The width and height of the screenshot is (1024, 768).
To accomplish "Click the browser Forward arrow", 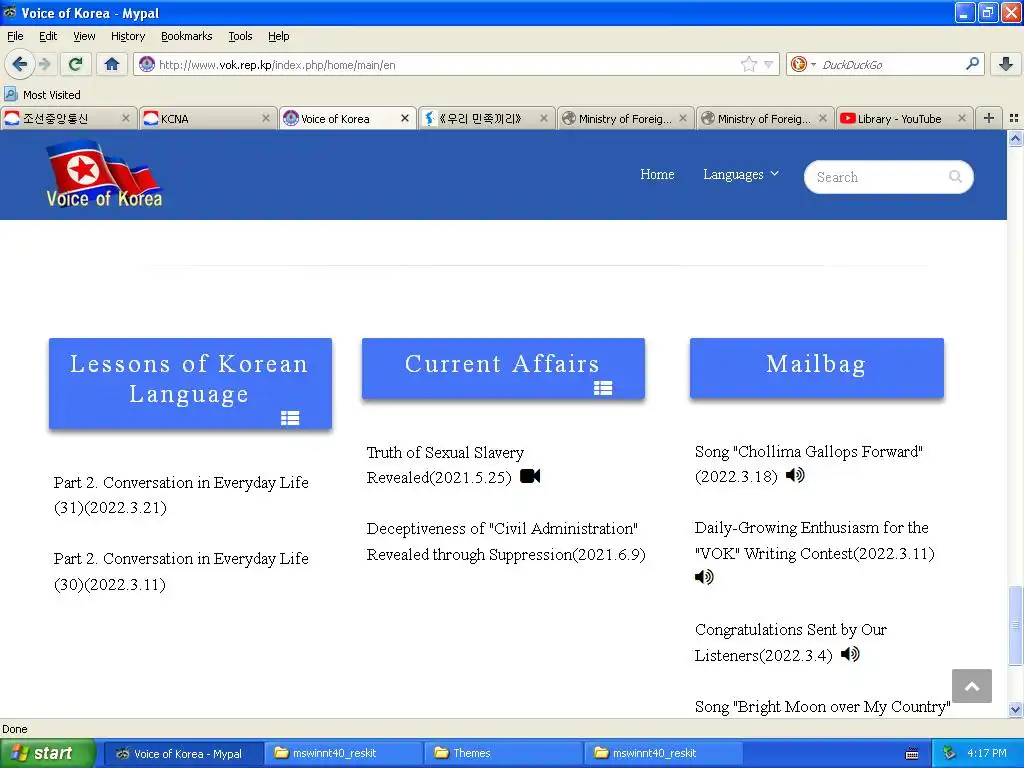I will [x=45, y=64].
